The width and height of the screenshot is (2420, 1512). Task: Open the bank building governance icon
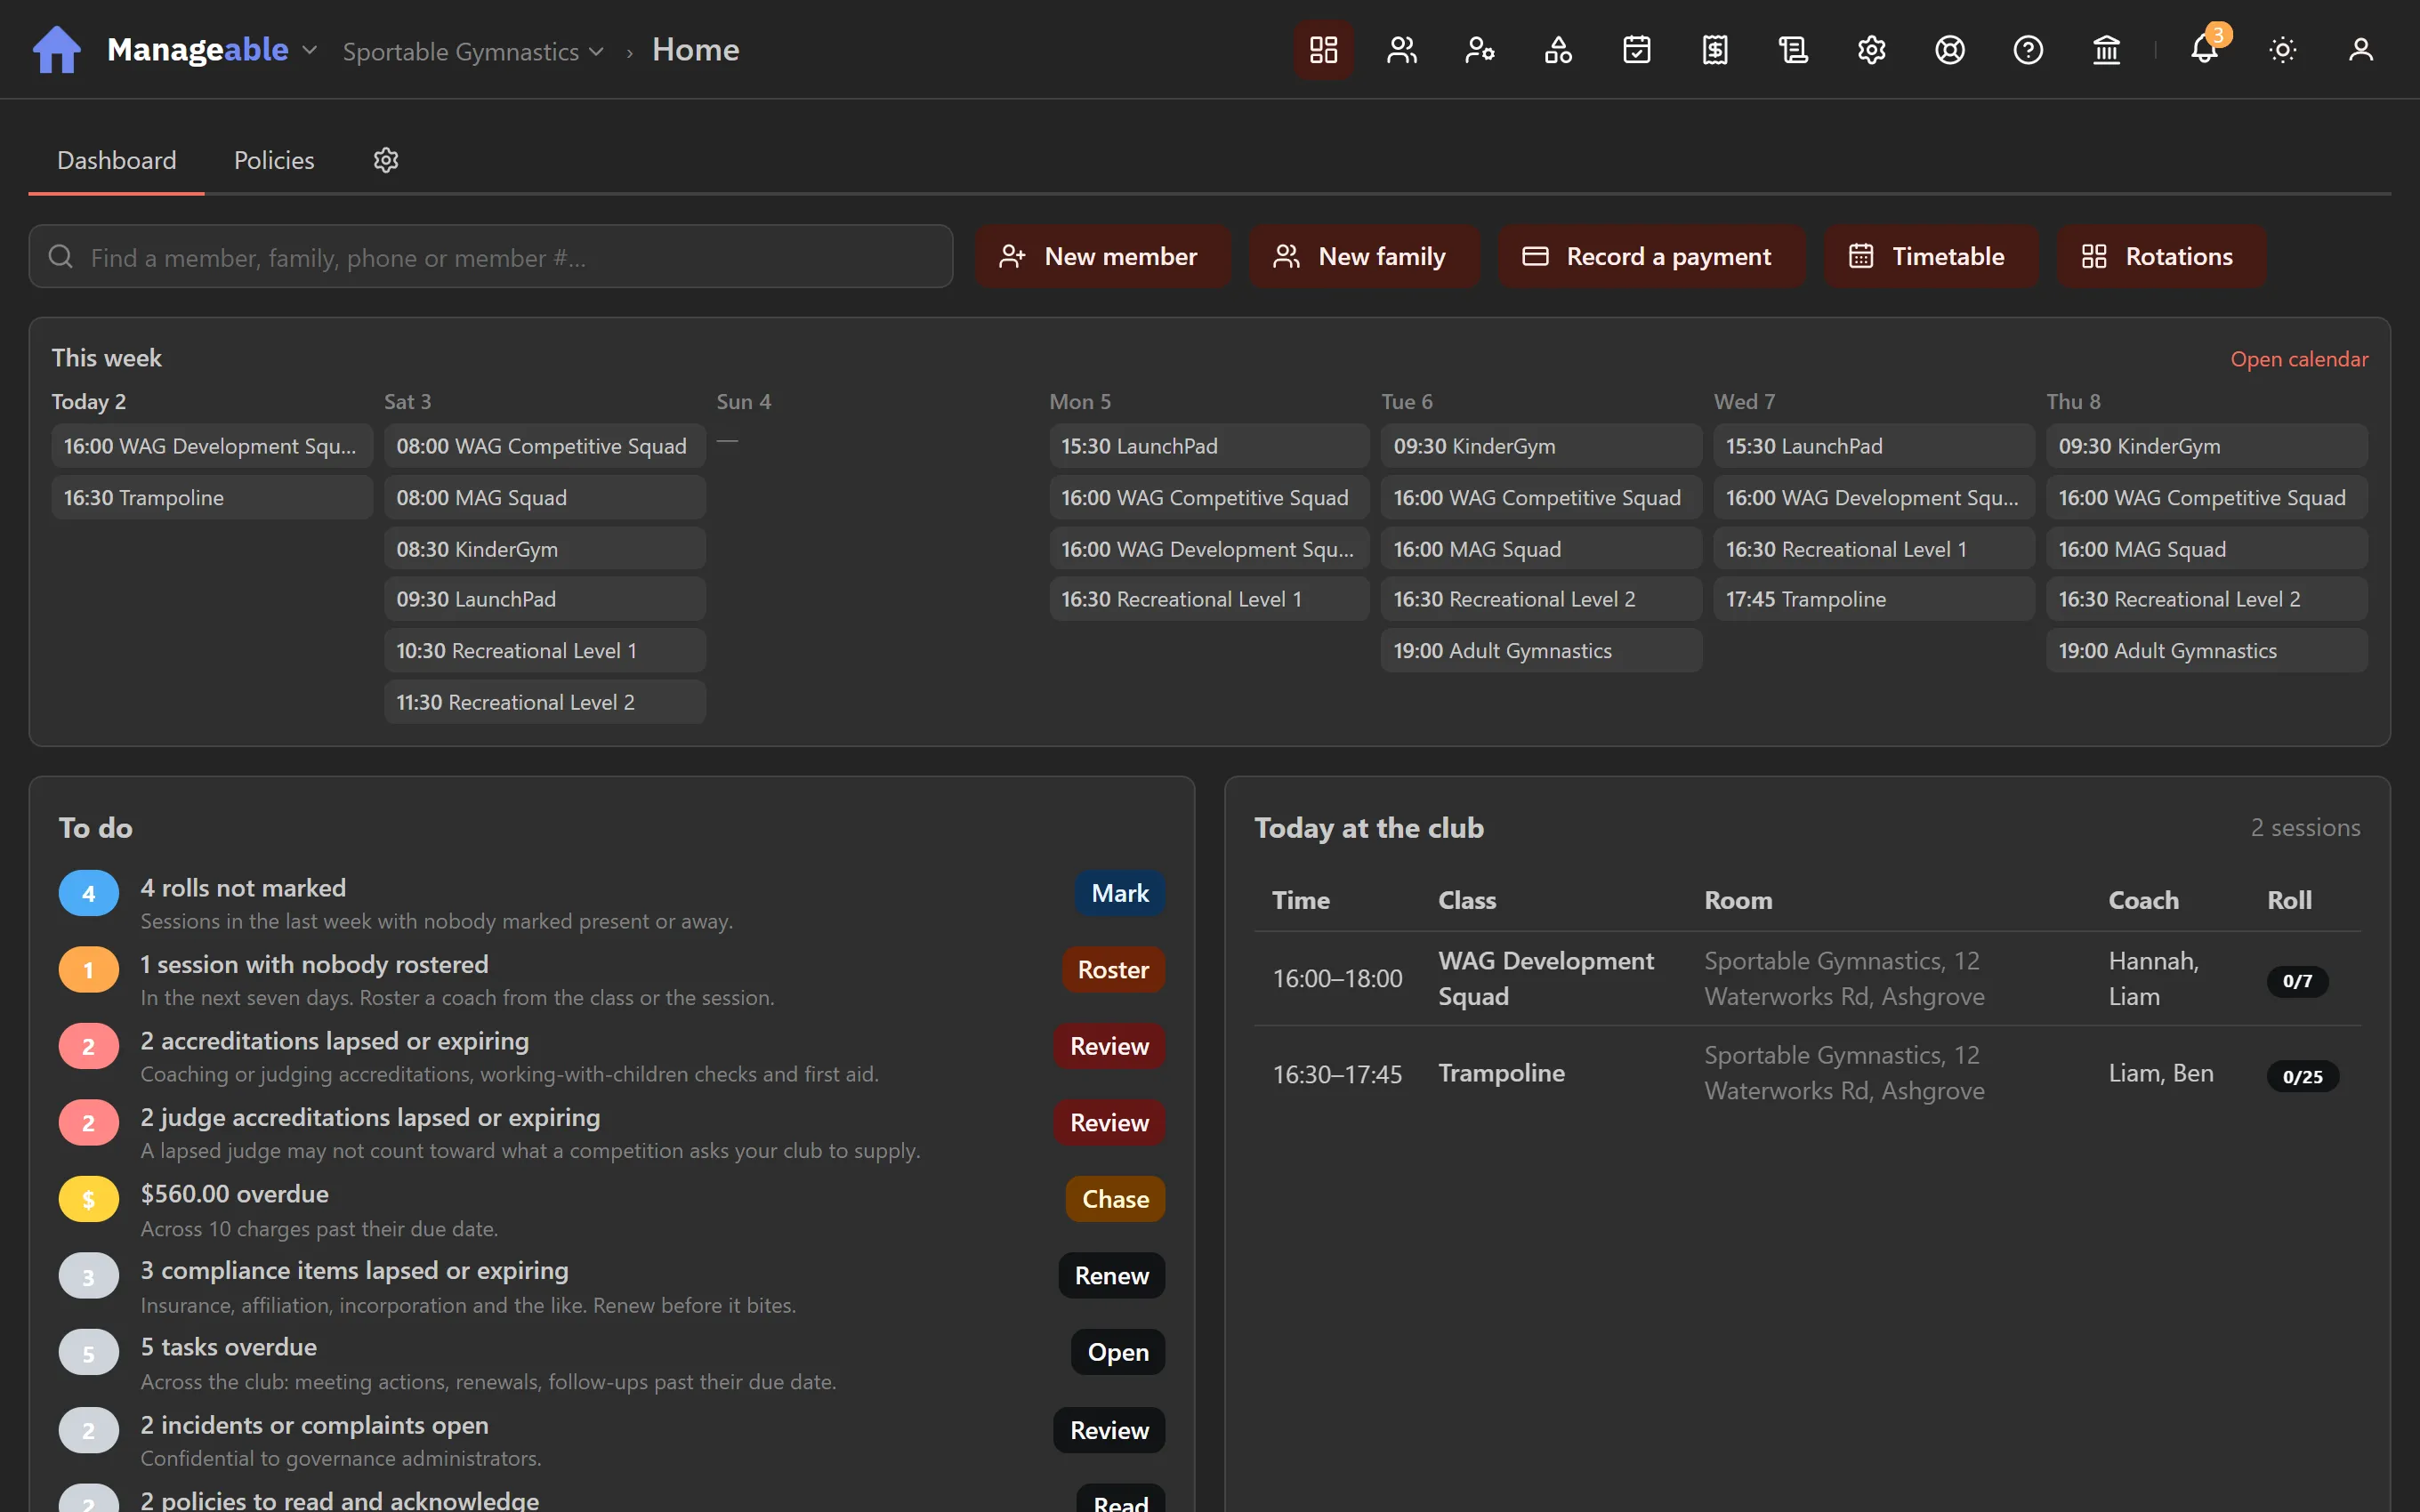point(2106,50)
